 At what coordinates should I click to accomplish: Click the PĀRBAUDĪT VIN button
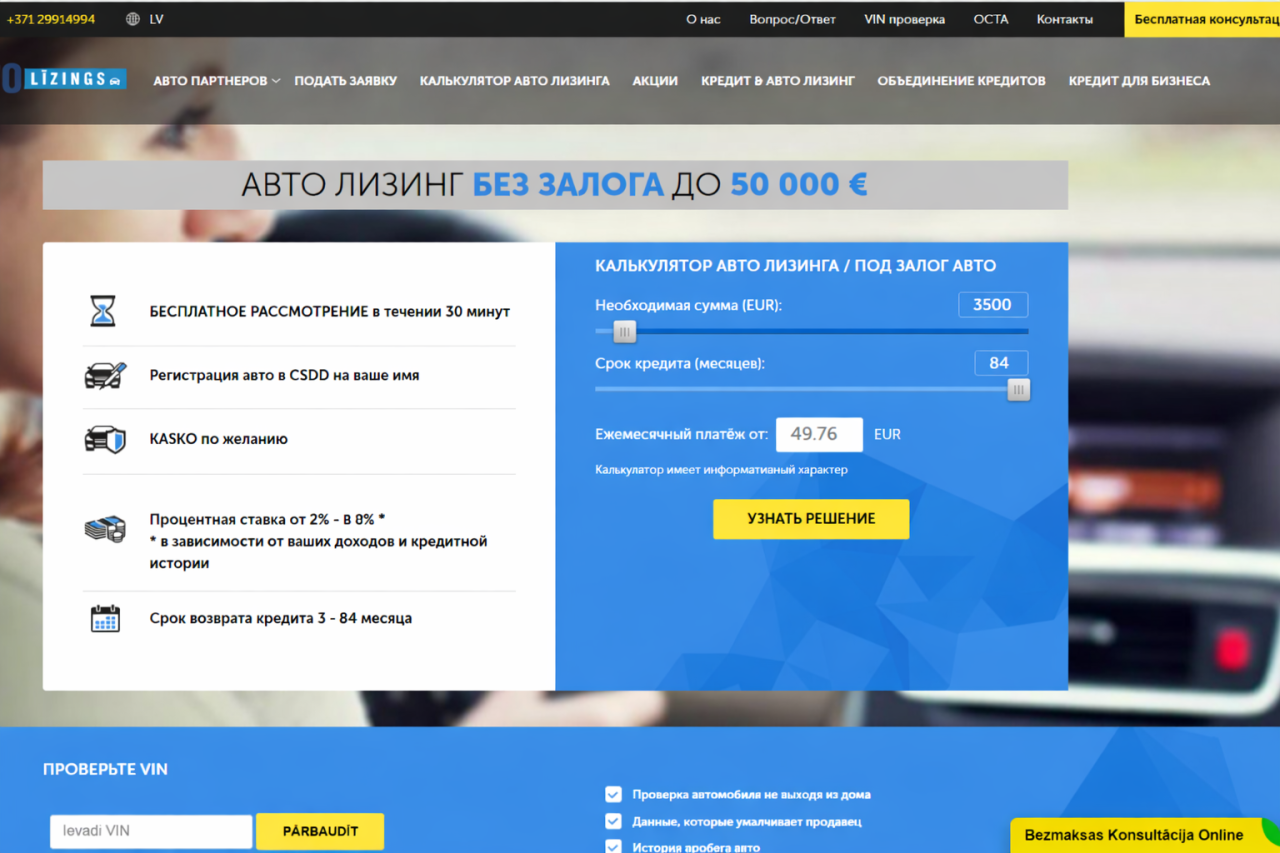point(320,831)
